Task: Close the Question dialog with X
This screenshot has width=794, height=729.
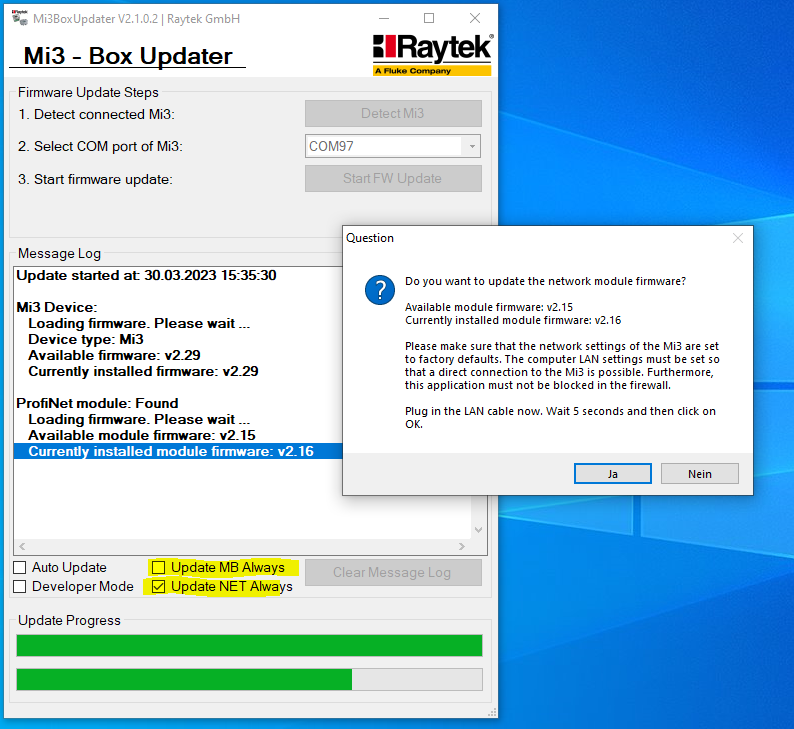Action: pos(738,238)
